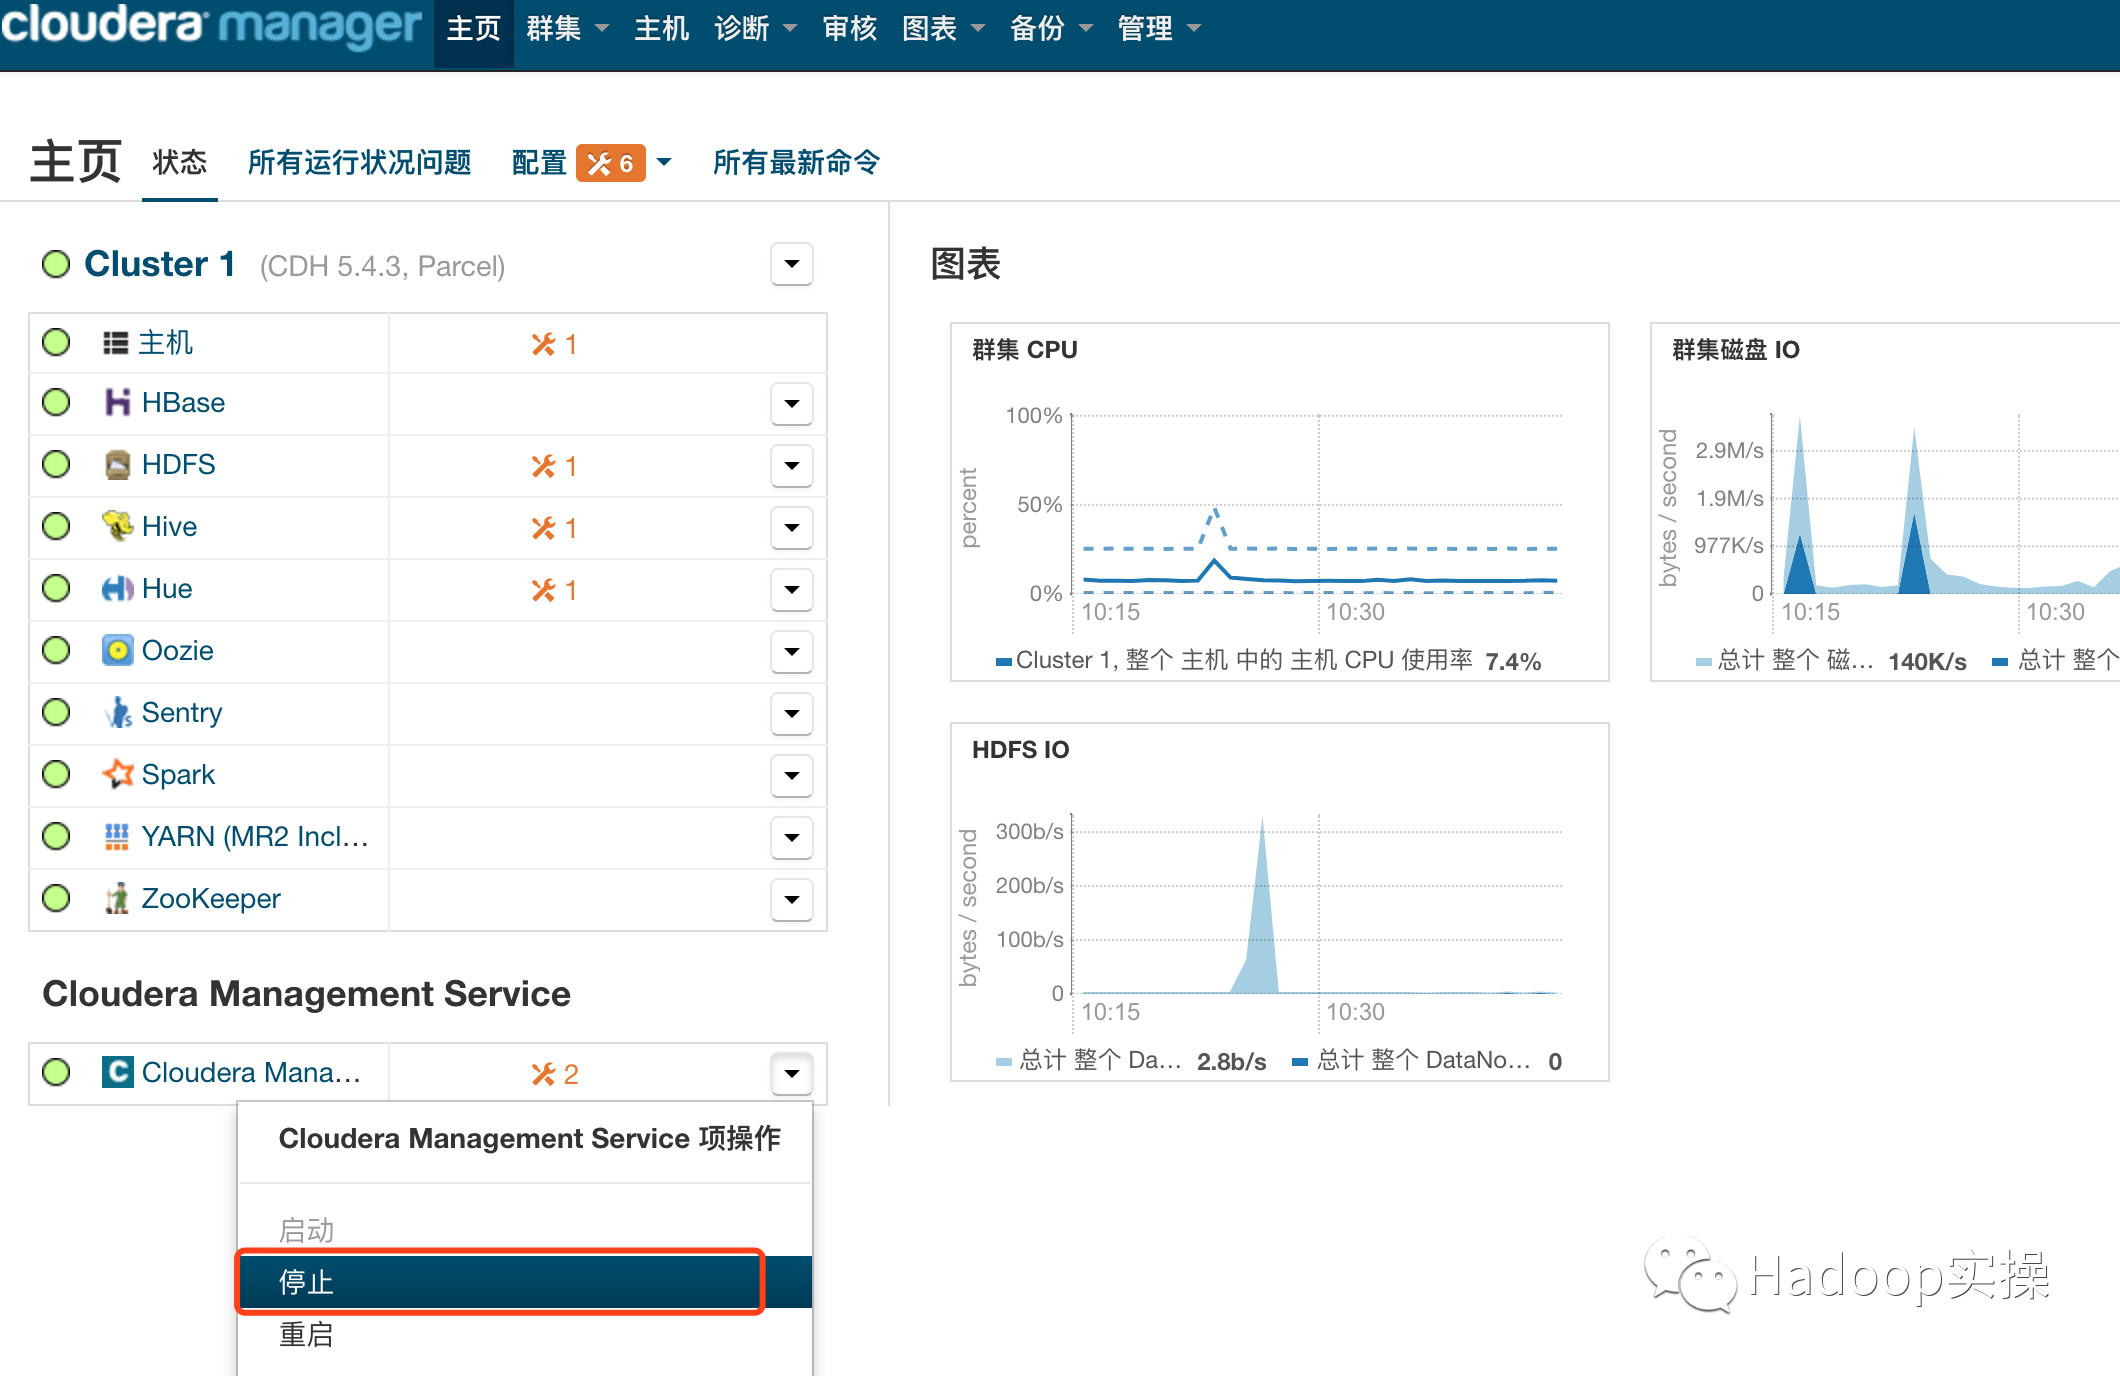This screenshot has height=1376, width=2120.
Task: Click Cloudera Management Service wrench issues 2
Action: [555, 1074]
